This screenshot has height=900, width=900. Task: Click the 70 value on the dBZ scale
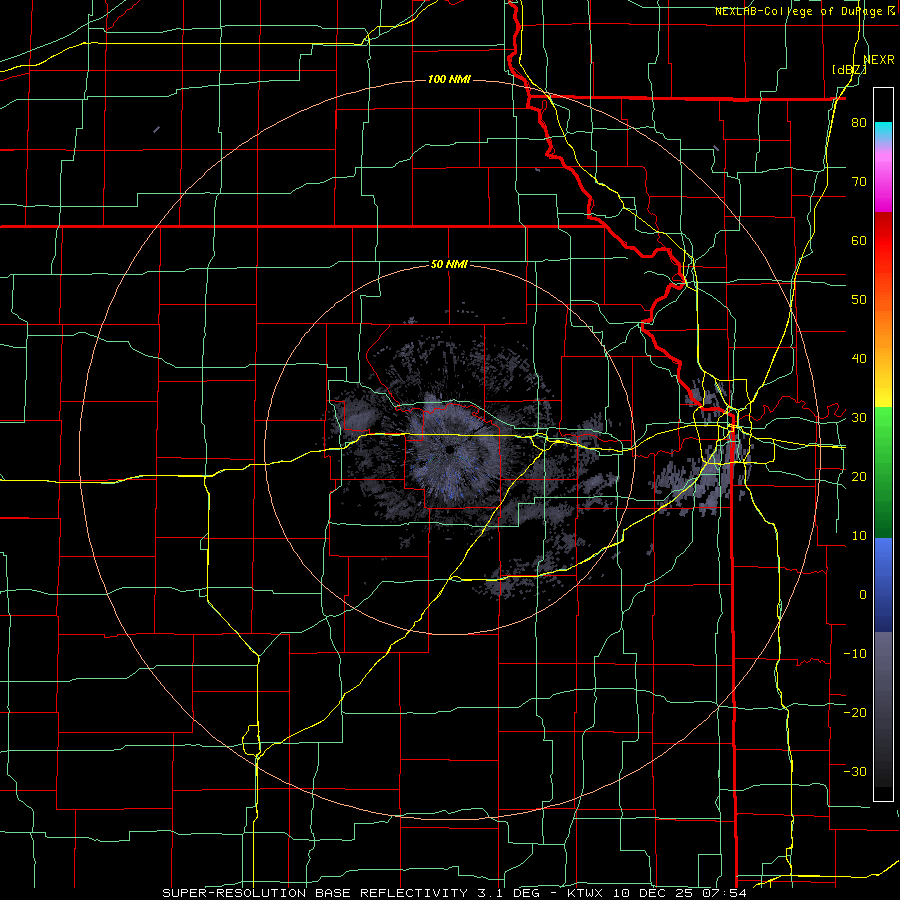859,182
